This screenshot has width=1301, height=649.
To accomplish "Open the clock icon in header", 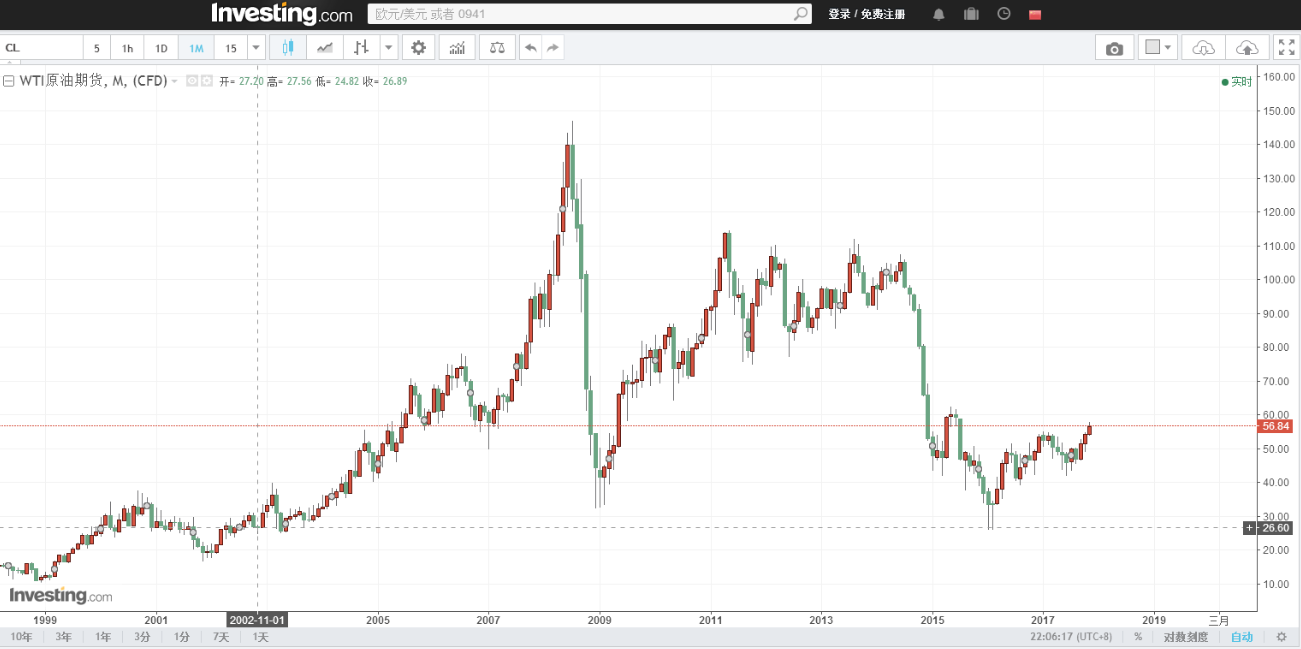I will pyautogui.click(x=1004, y=14).
